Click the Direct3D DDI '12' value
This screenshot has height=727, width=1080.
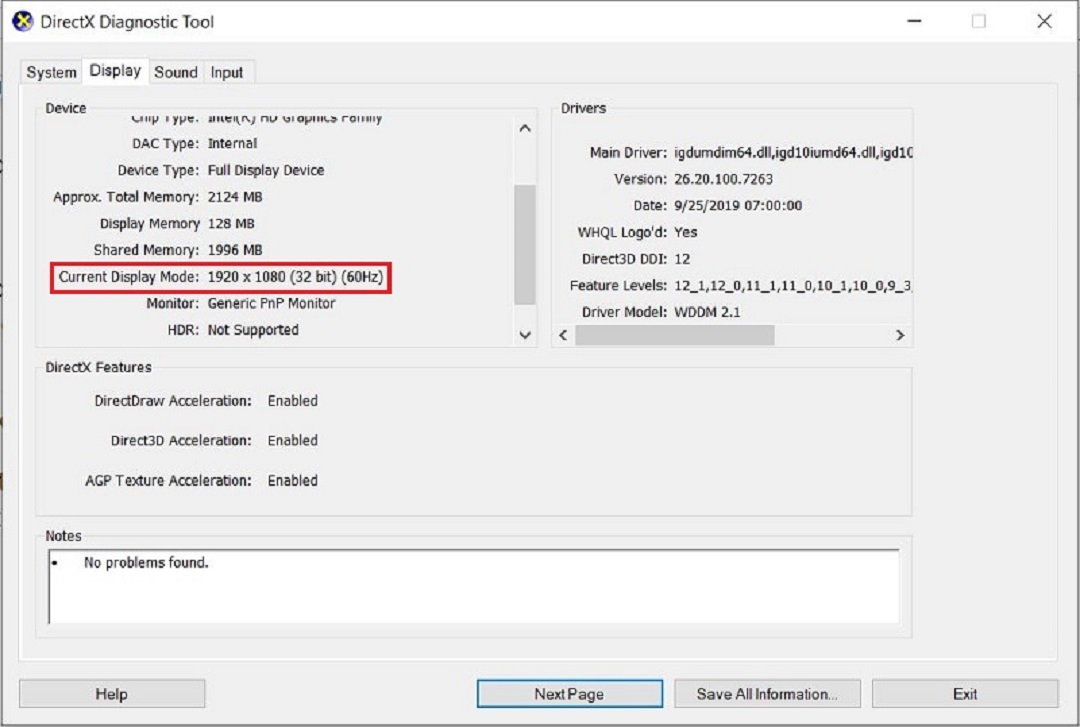[x=682, y=259]
